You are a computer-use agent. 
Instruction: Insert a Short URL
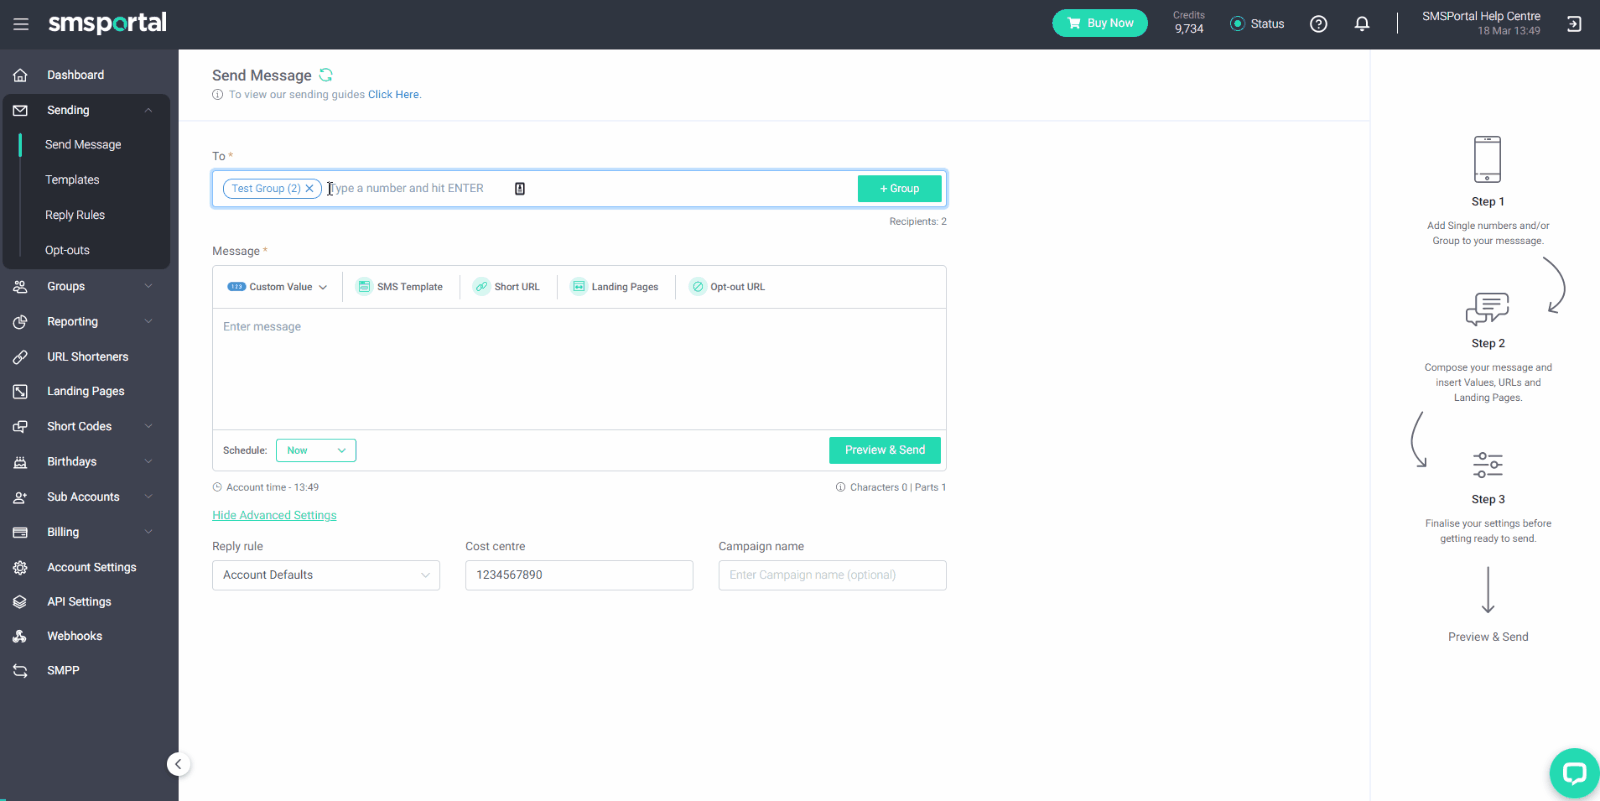(507, 287)
